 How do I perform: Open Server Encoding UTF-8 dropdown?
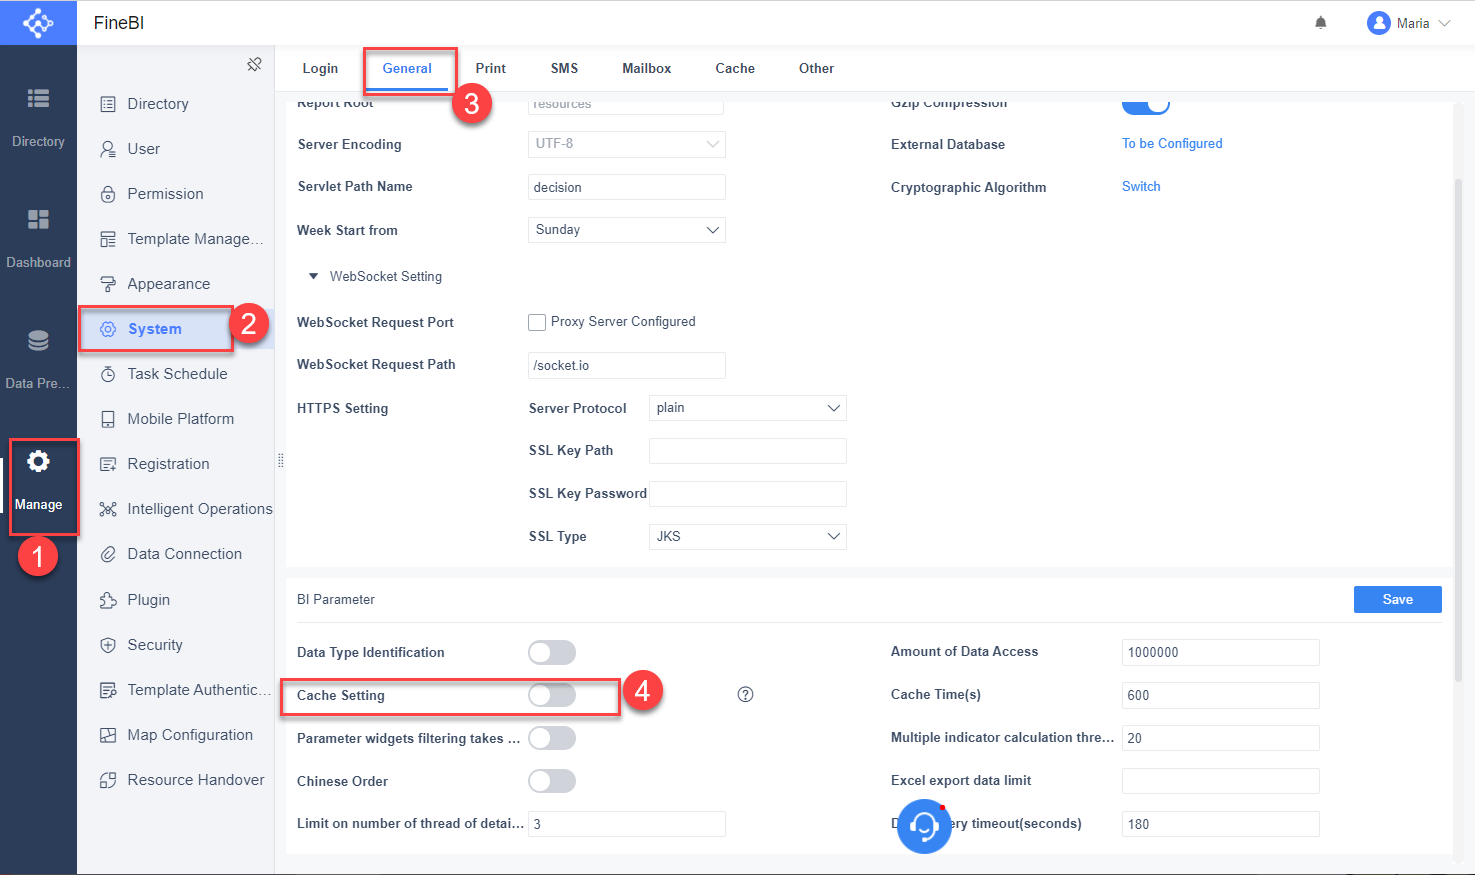click(x=627, y=144)
